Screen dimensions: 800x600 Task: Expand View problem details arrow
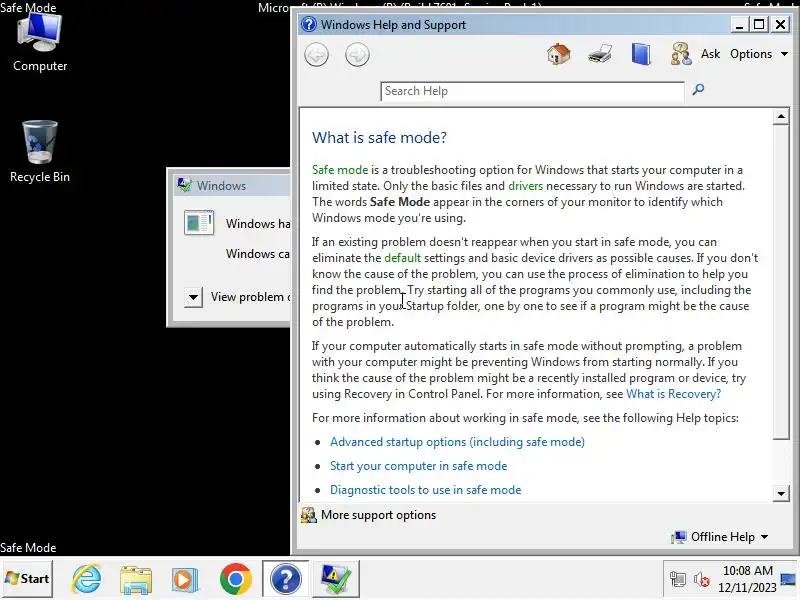193,297
